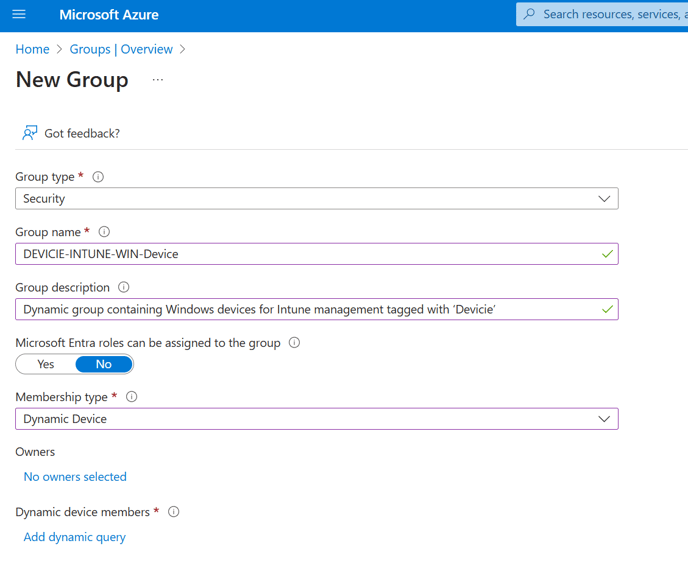Set Entra roles toggle to Yes
Image resolution: width=688 pixels, height=563 pixels.
(x=46, y=364)
